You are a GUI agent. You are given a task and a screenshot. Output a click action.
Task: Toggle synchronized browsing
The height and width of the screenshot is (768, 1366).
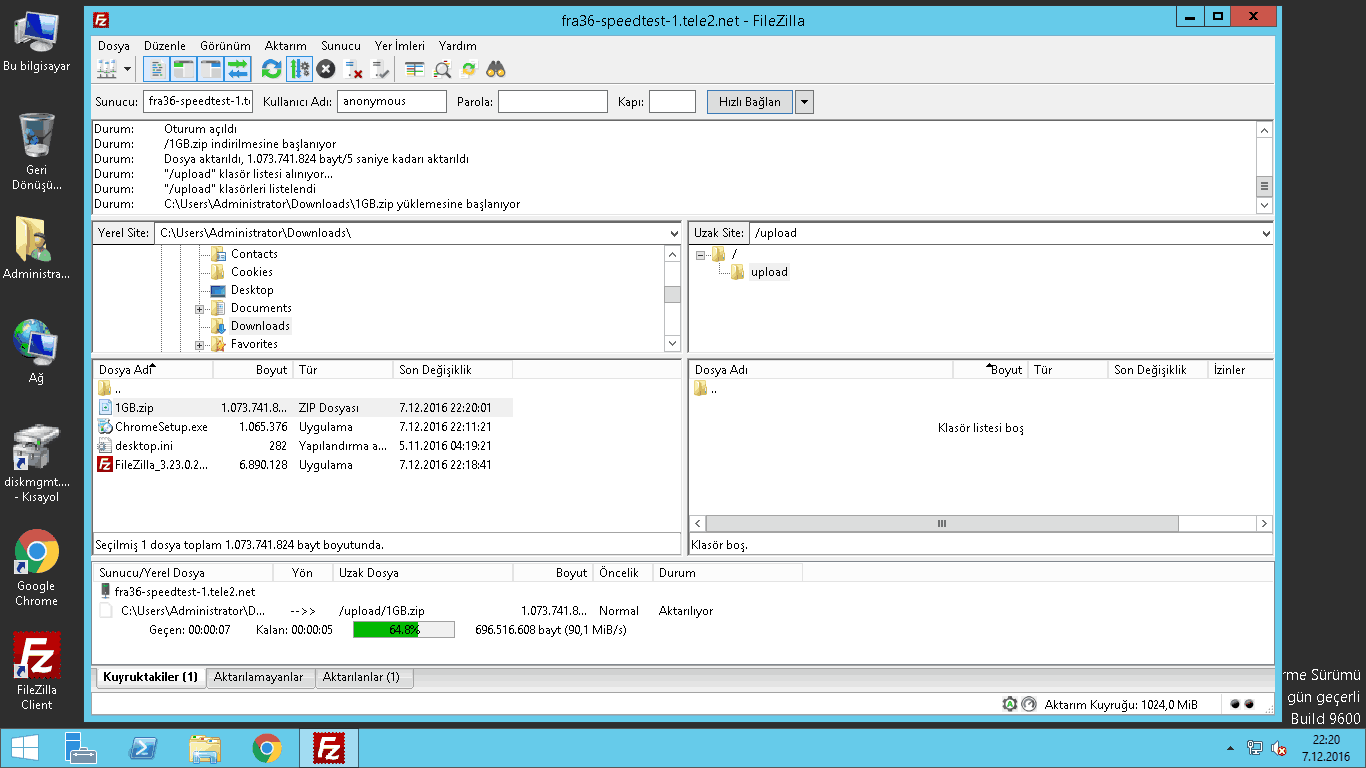[469, 69]
